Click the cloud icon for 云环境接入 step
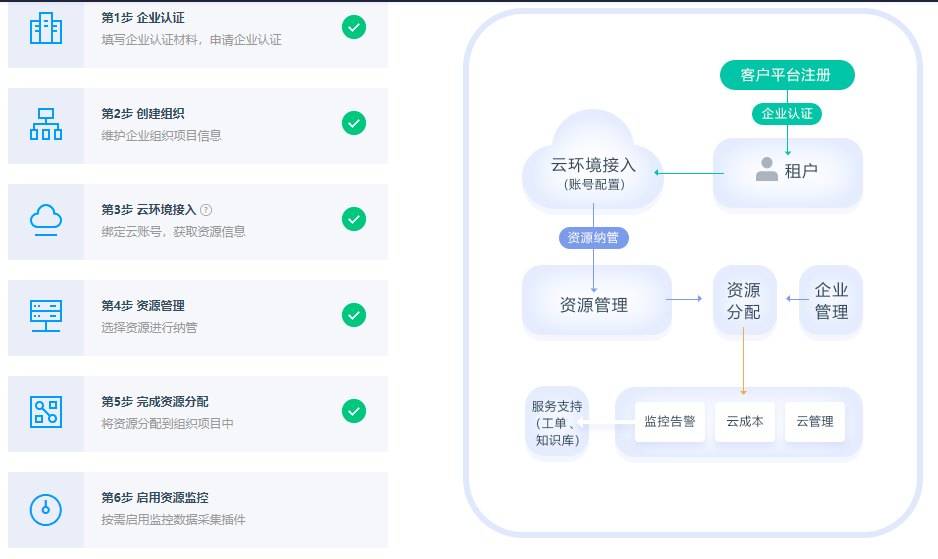The image size is (938, 559). point(46,219)
